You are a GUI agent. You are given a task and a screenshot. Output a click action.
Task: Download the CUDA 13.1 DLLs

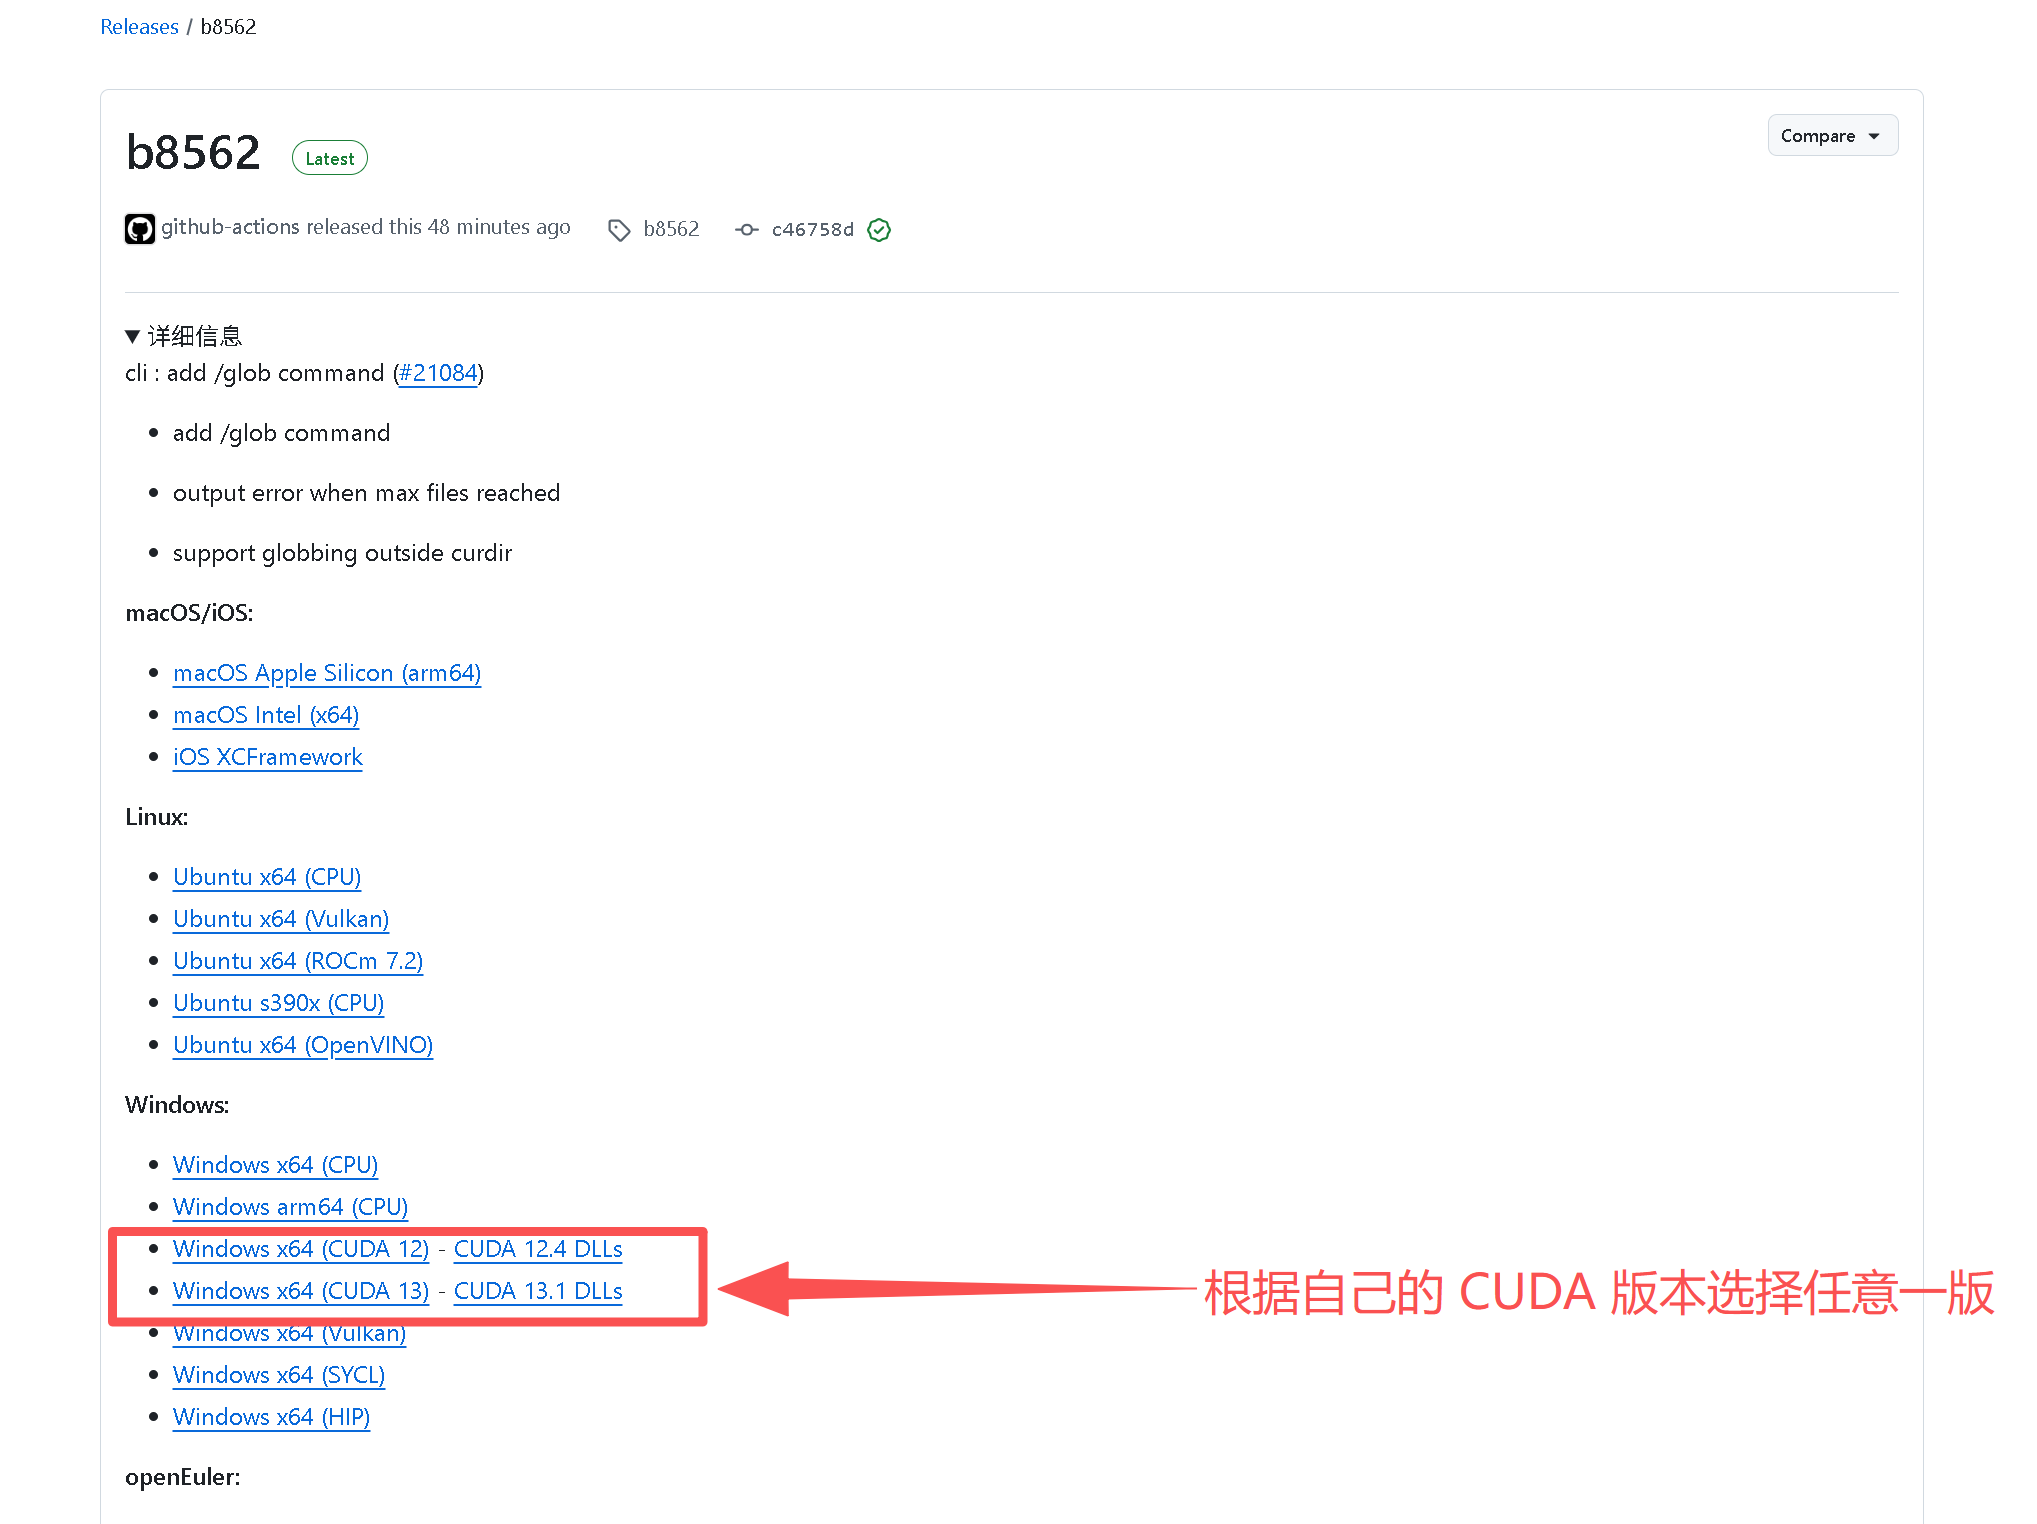coord(537,1291)
